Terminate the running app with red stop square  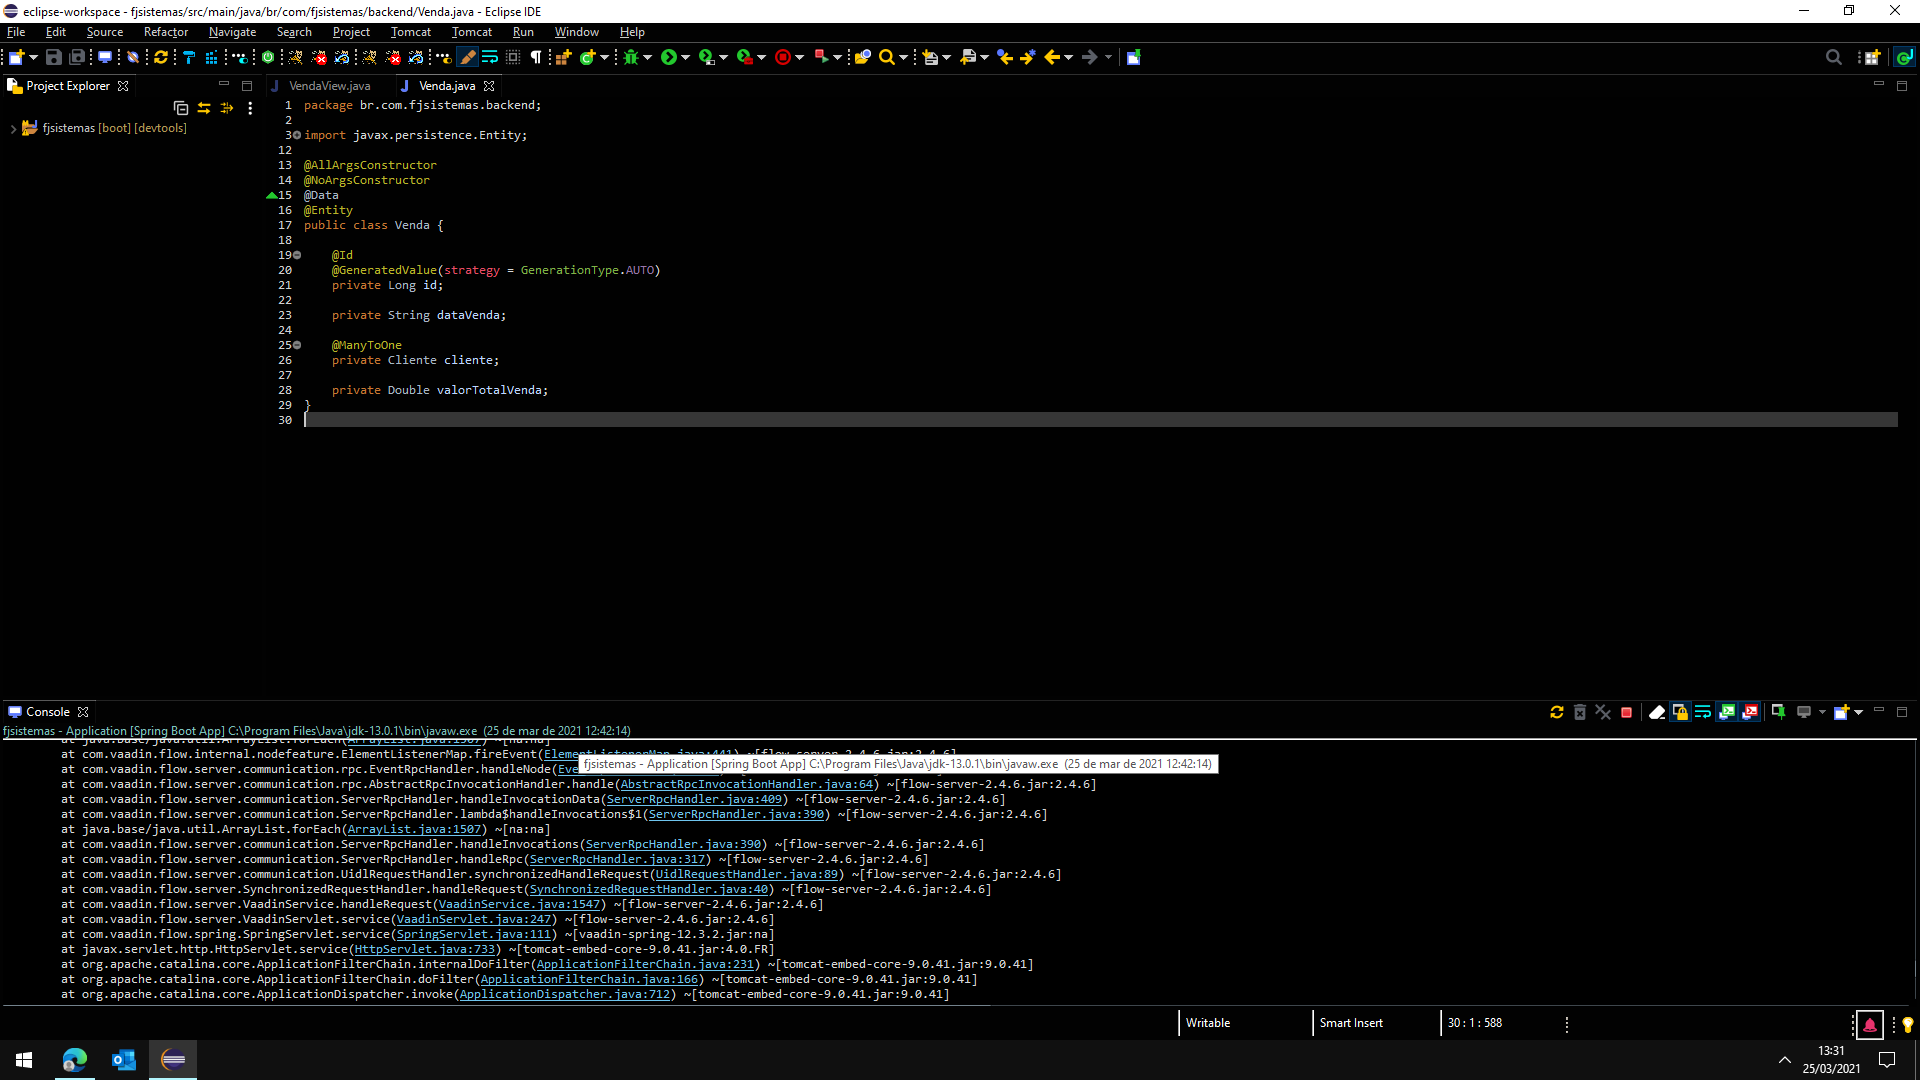pos(1626,712)
